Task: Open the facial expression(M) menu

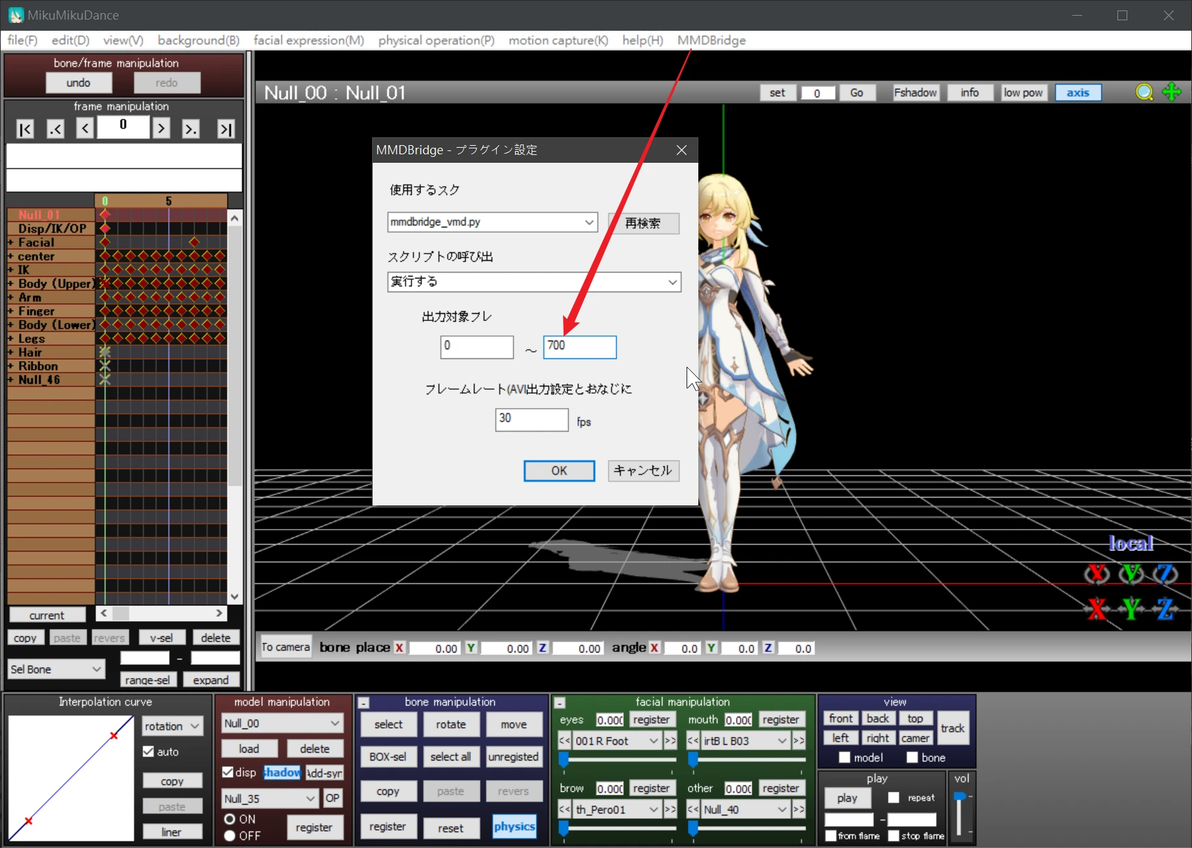Action: click(x=309, y=40)
